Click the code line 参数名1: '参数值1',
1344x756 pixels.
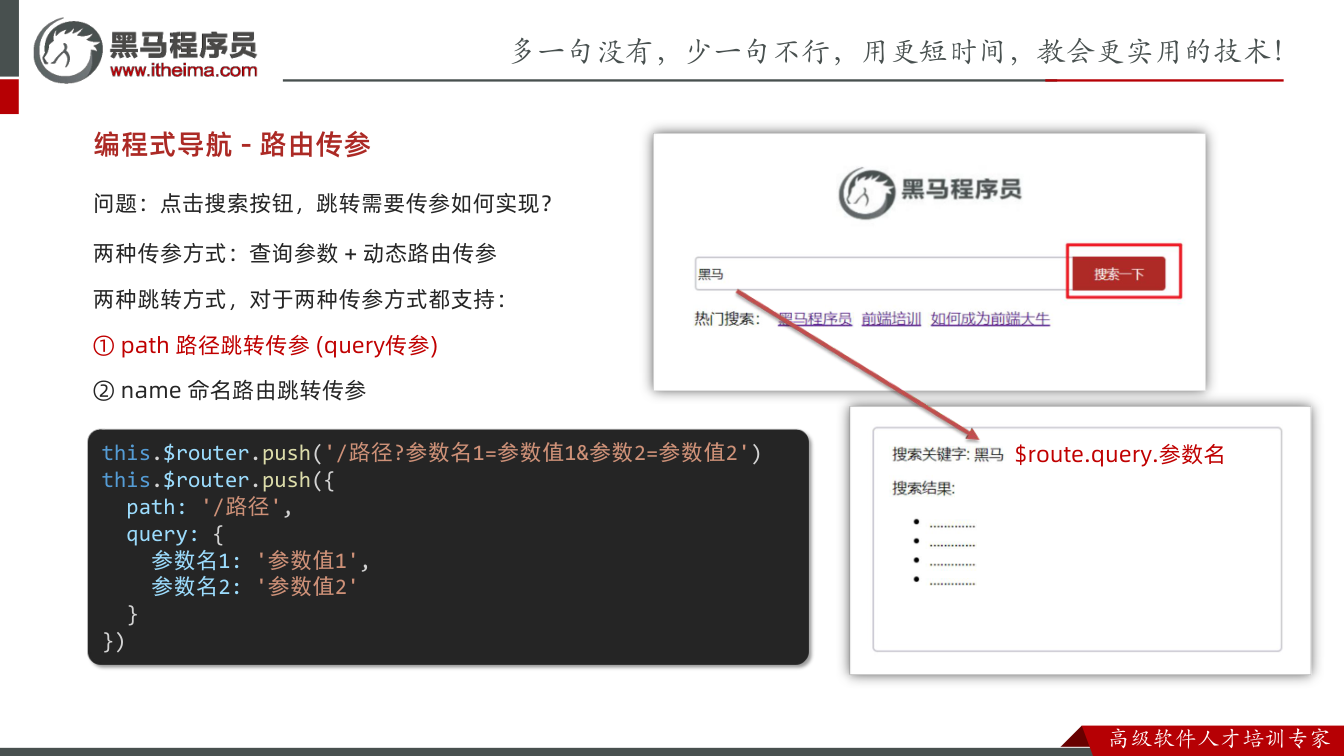[x=261, y=560]
